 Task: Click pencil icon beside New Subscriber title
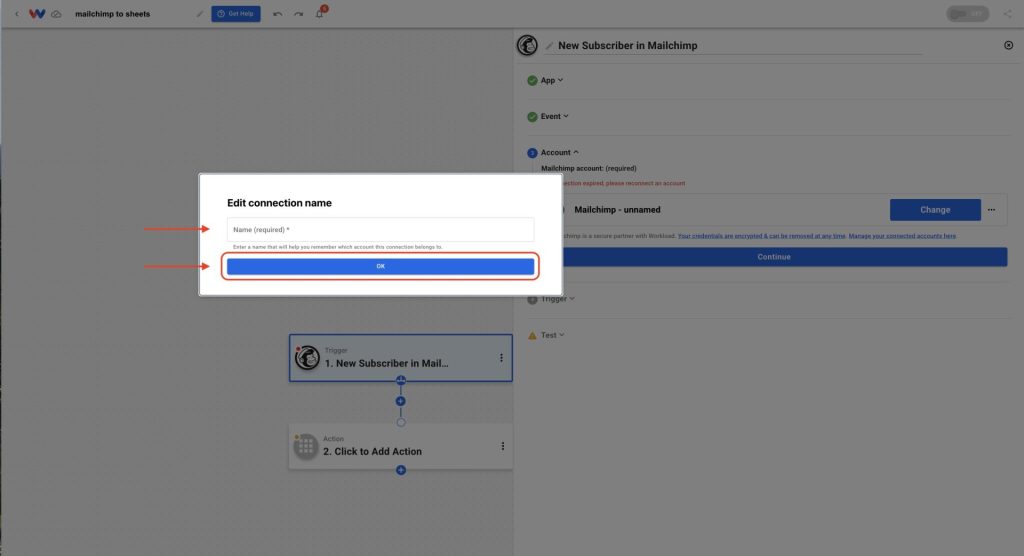(549, 46)
